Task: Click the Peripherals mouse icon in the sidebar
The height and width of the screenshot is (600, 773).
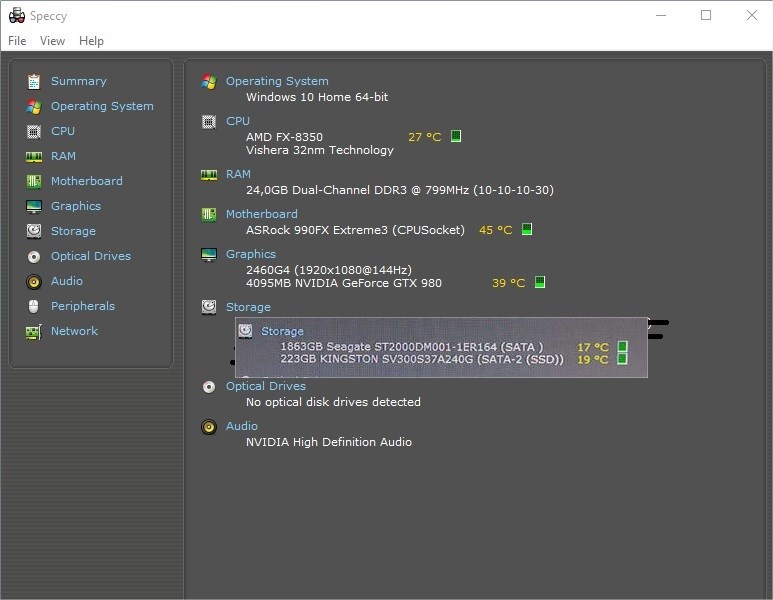Action: click(x=34, y=307)
